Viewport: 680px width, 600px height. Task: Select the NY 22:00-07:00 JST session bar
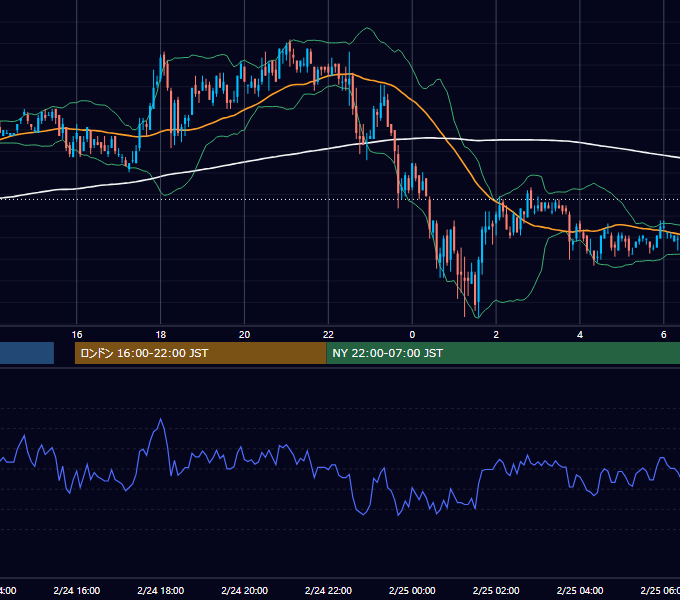[x=503, y=353]
